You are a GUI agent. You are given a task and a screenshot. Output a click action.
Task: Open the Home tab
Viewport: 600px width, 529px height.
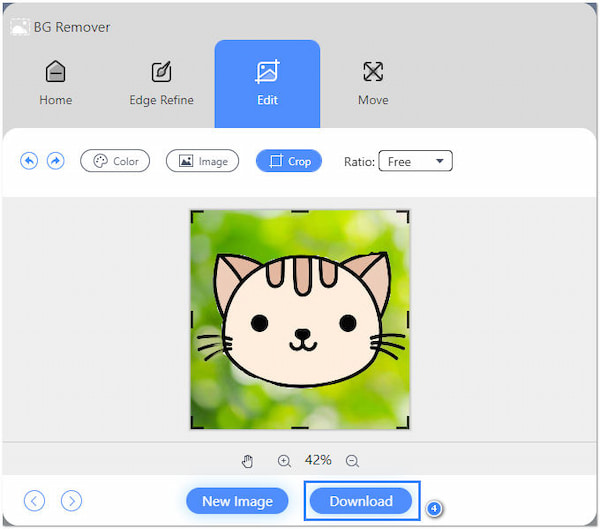click(56, 83)
